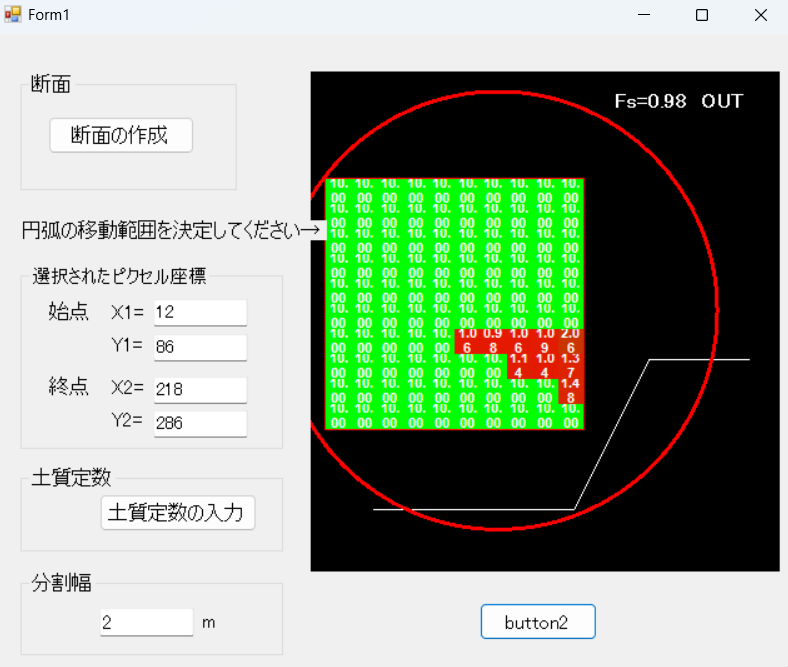Select the red grid cell showing 0.98

pyautogui.click(x=493, y=341)
